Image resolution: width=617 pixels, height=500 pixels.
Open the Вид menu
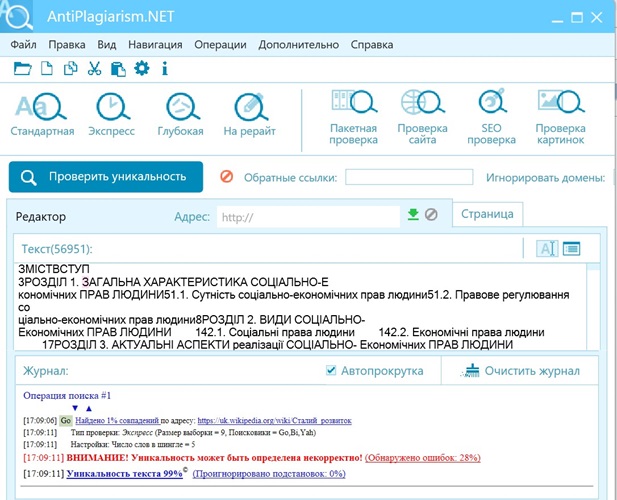[x=107, y=44]
